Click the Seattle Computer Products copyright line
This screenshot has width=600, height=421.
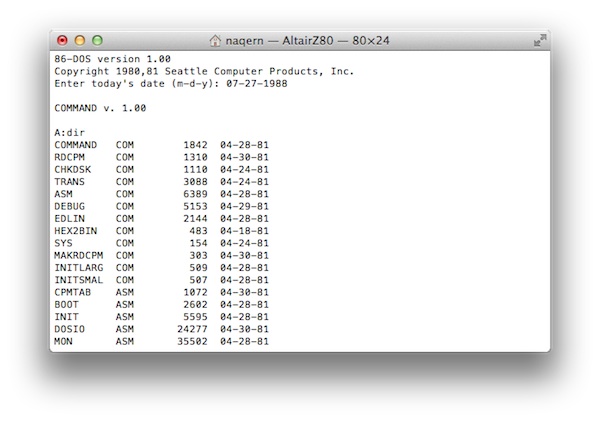click(203, 71)
